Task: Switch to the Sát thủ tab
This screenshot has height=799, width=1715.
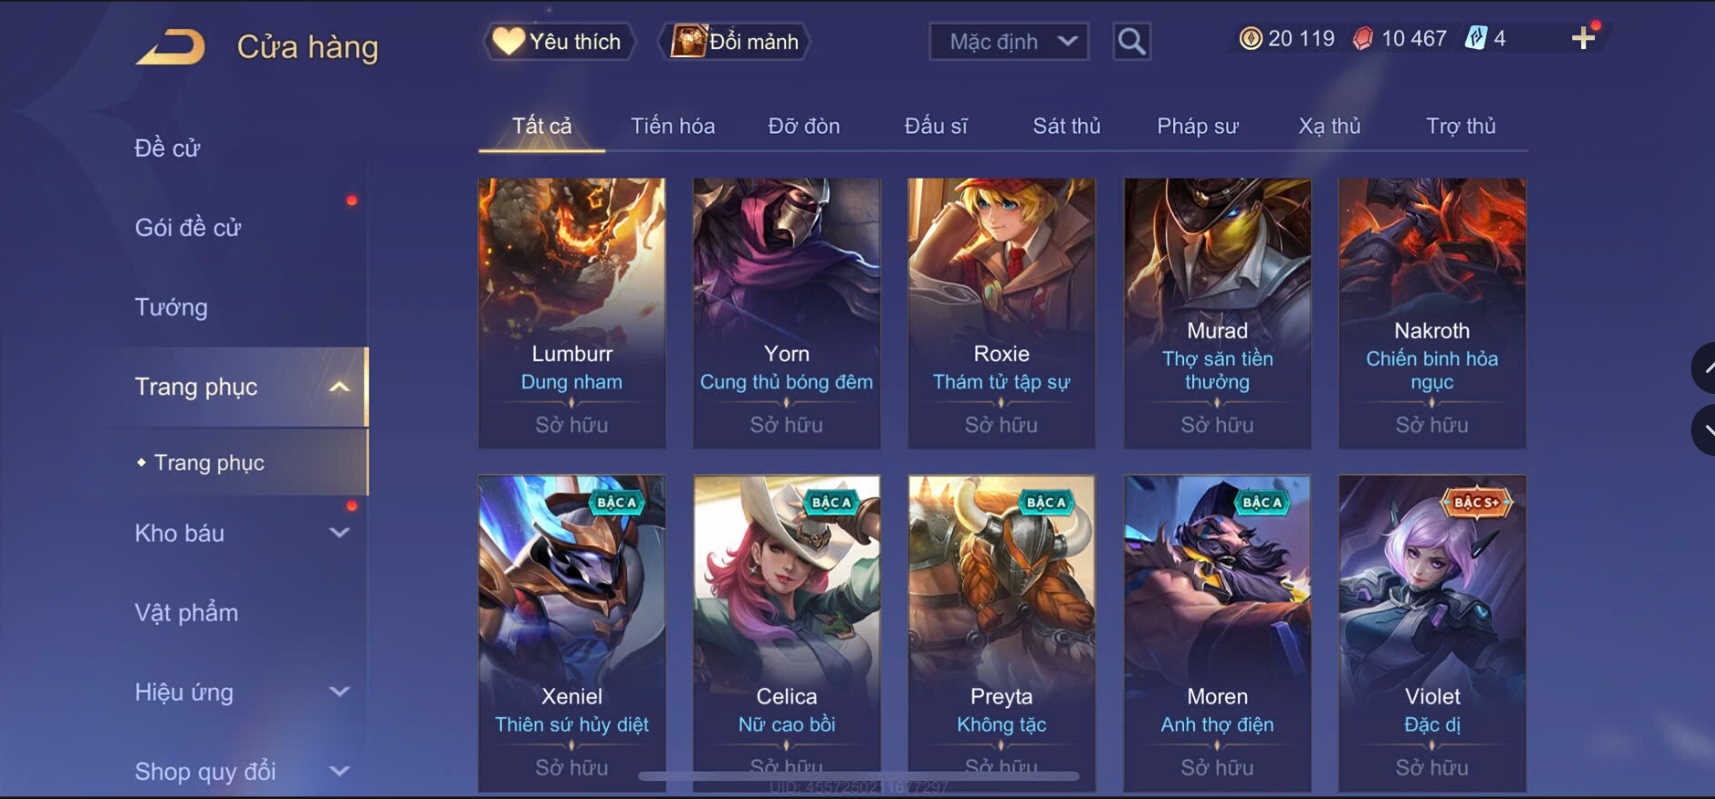Action: pos(1066,126)
